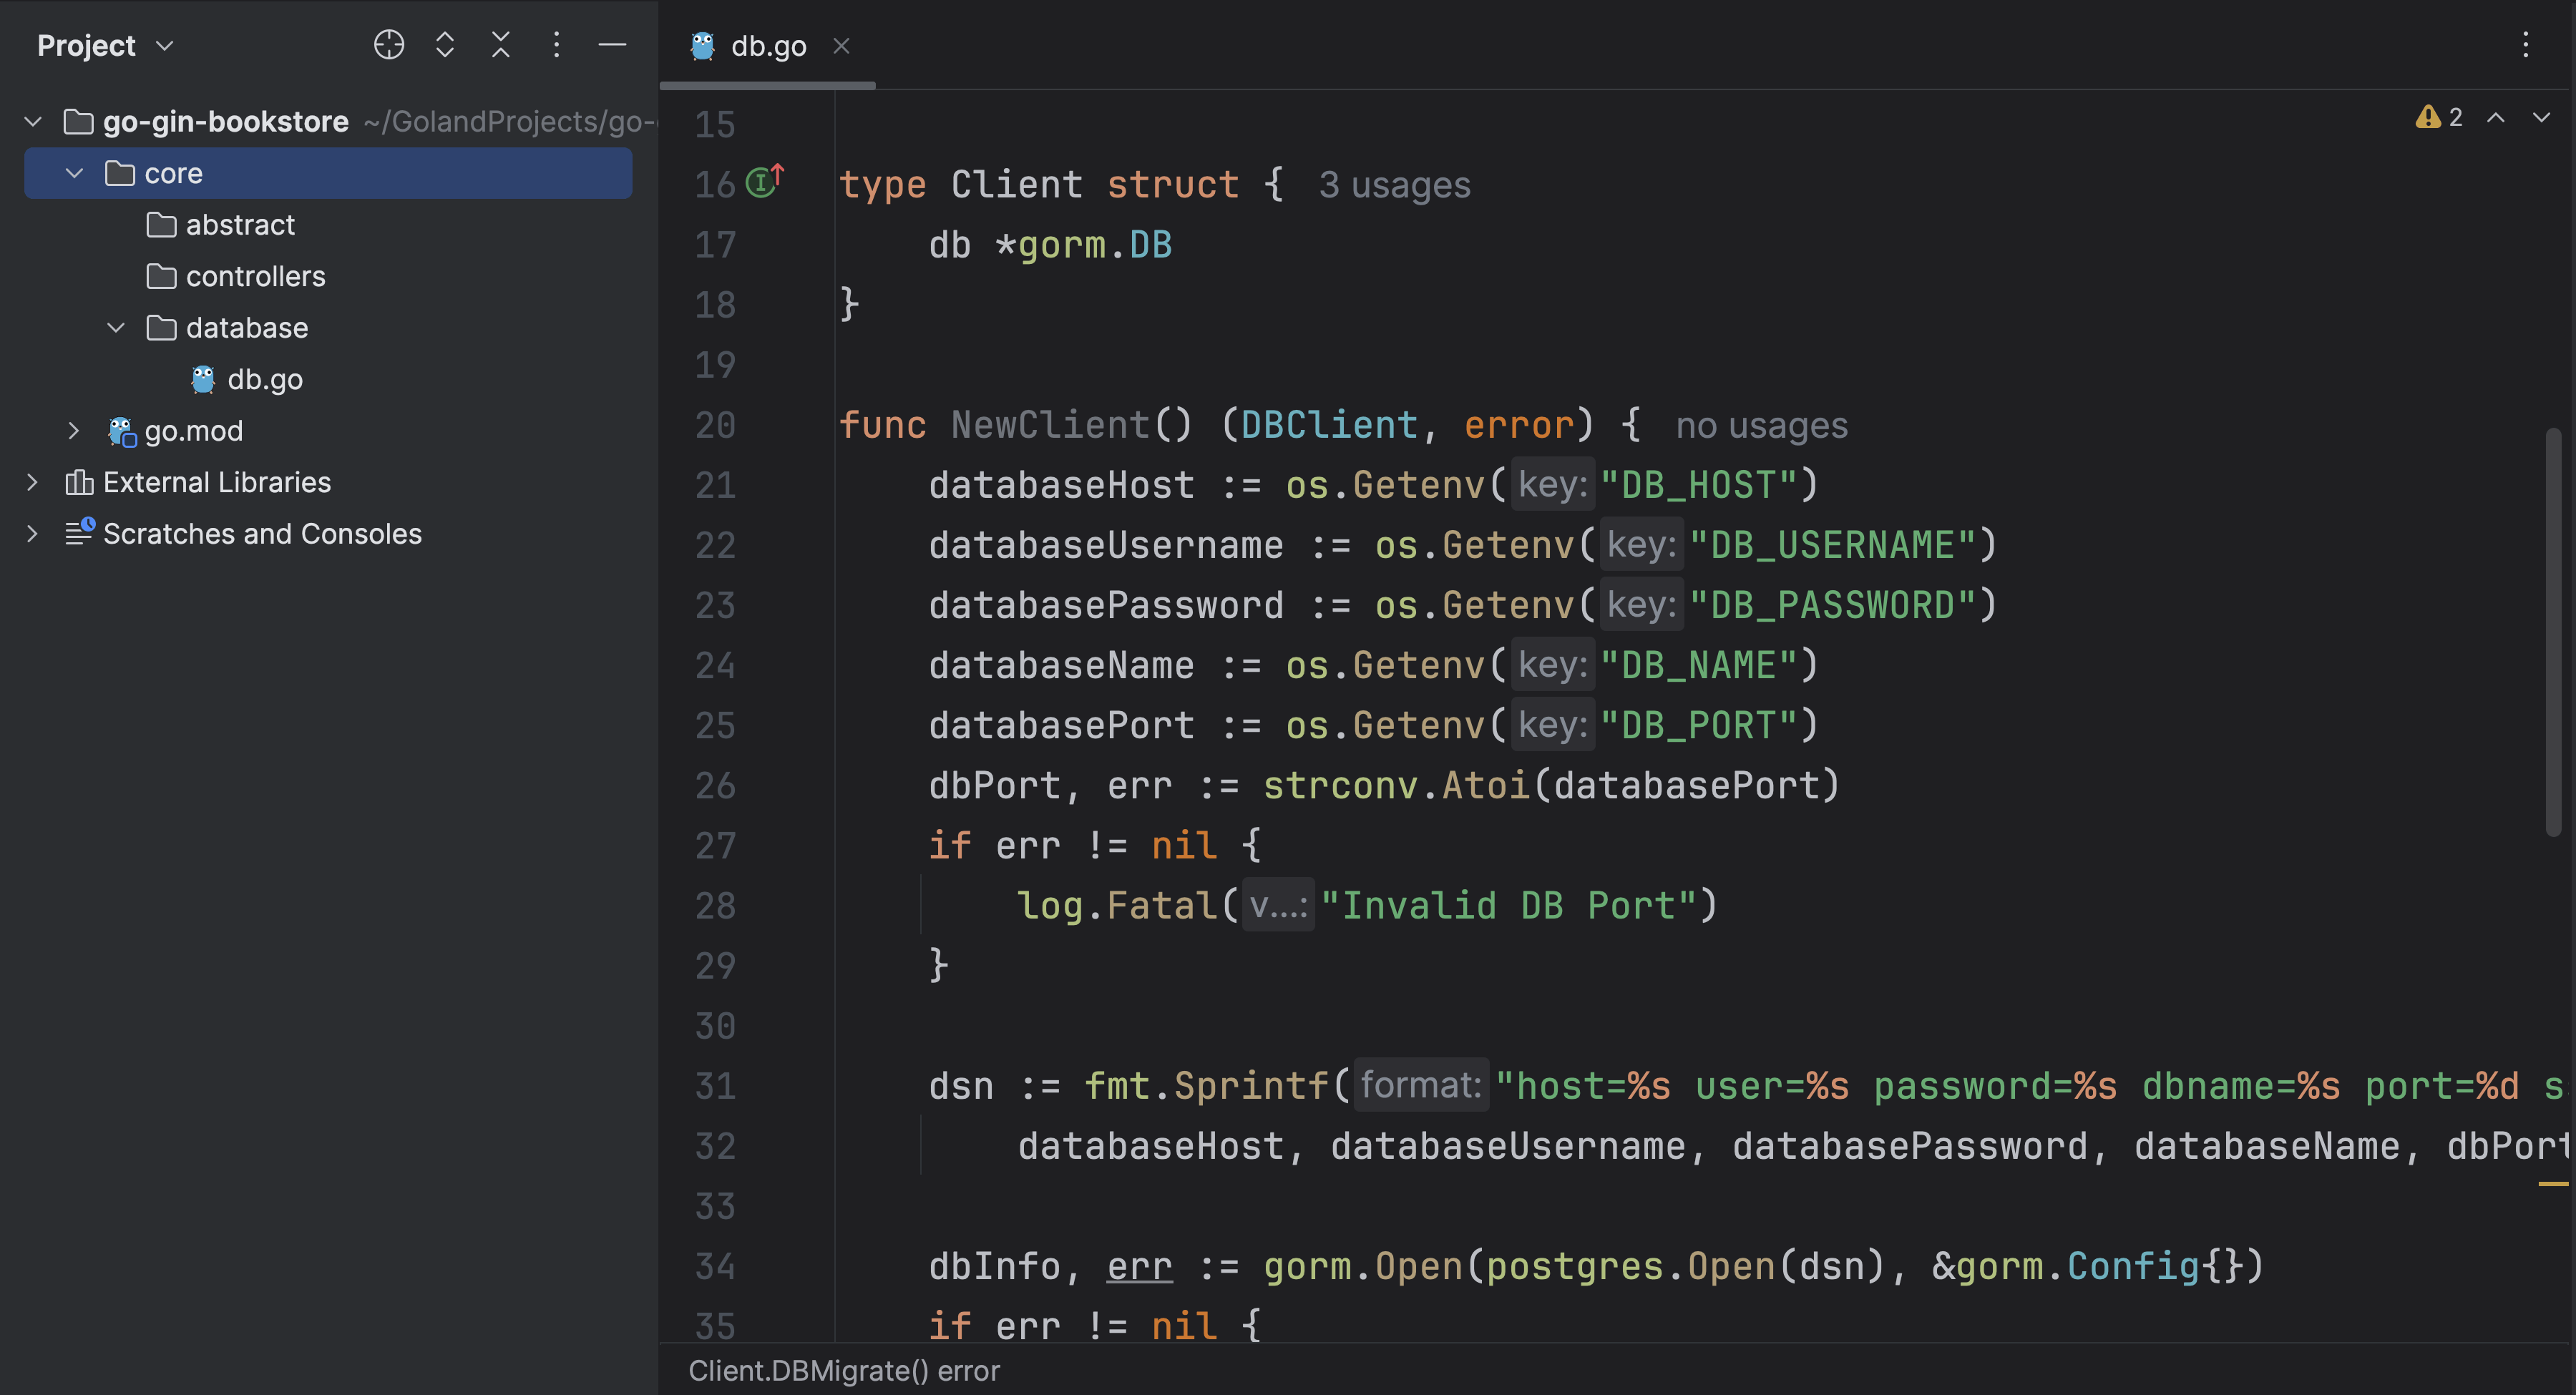Collapse the database folder
Image resolution: width=2576 pixels, height=1395 pixels.
click(116, 328)
